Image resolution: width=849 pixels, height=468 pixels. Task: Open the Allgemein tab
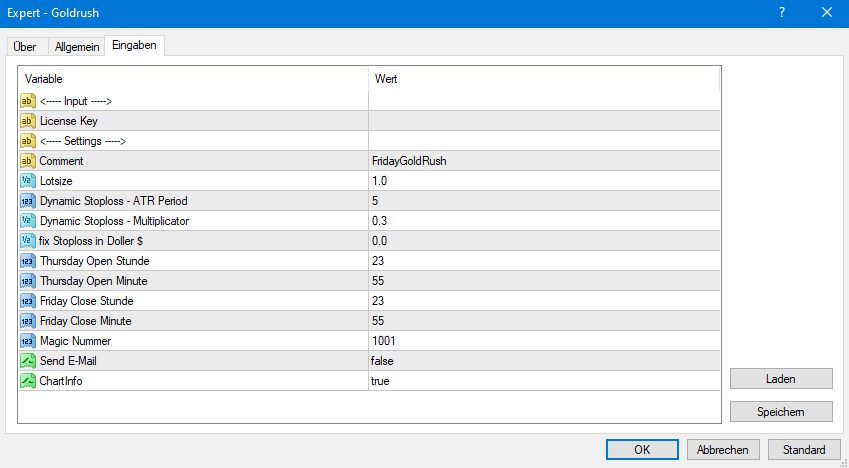pos(75,47)
